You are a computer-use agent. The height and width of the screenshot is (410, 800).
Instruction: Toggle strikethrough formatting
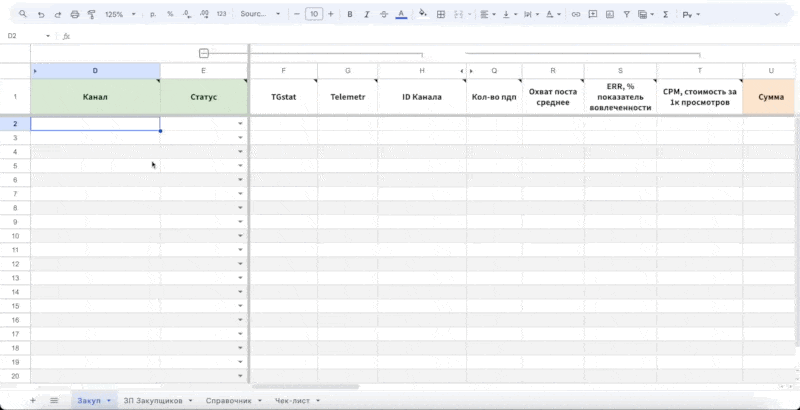384,14
